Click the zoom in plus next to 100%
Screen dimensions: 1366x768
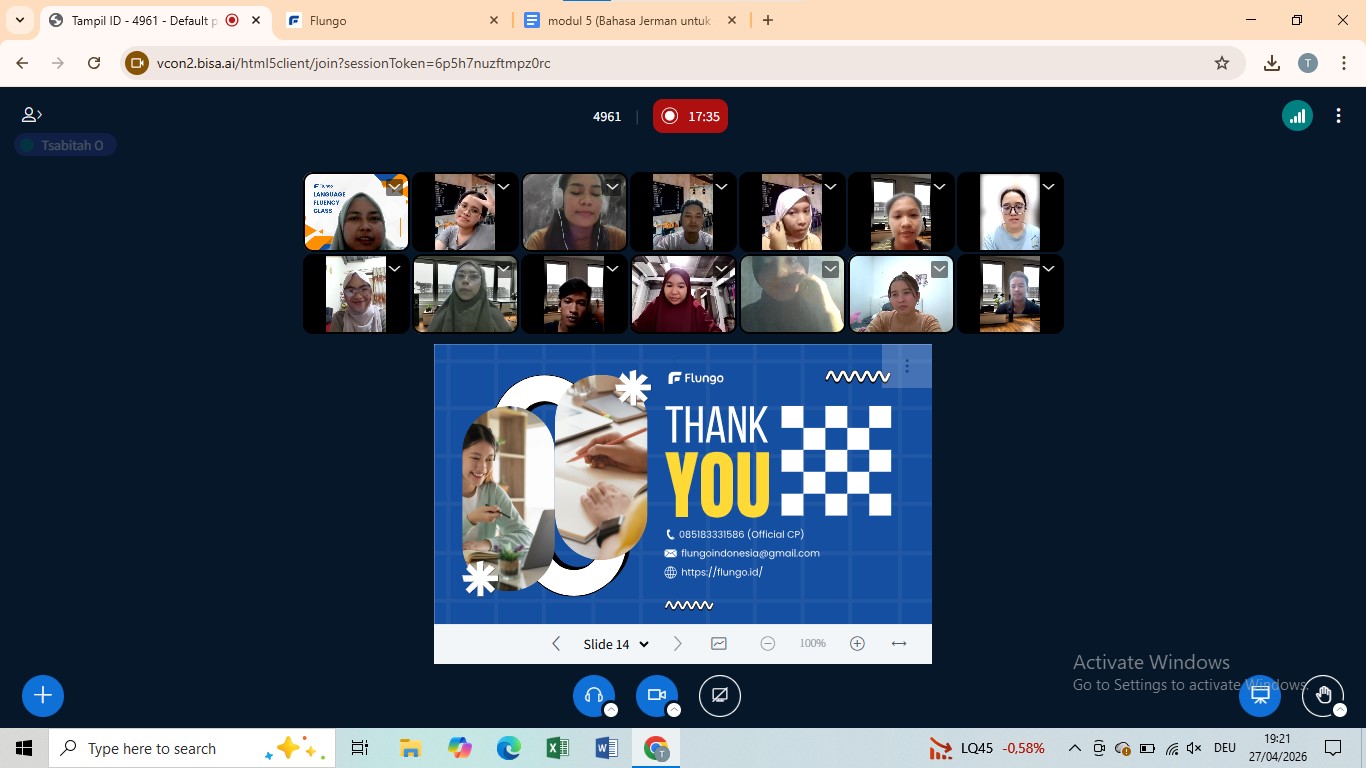pyautogui.click(x=857, y=644)
